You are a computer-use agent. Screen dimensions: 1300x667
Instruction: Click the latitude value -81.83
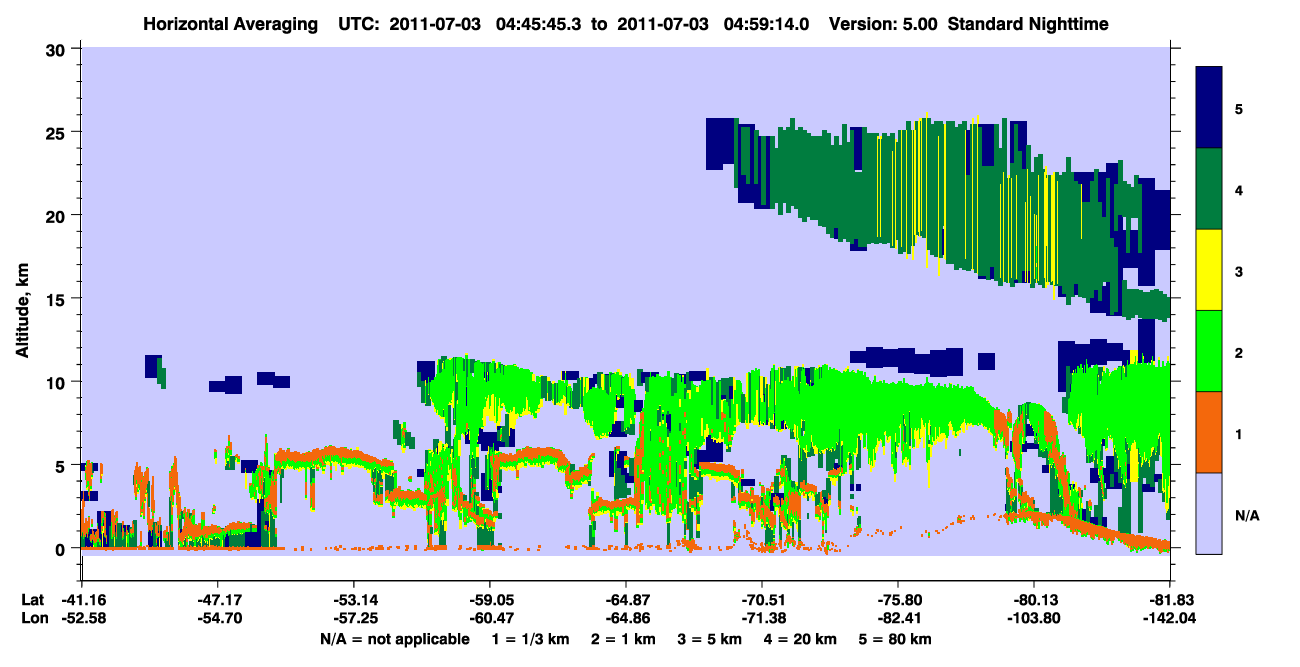click(1170, 600)
